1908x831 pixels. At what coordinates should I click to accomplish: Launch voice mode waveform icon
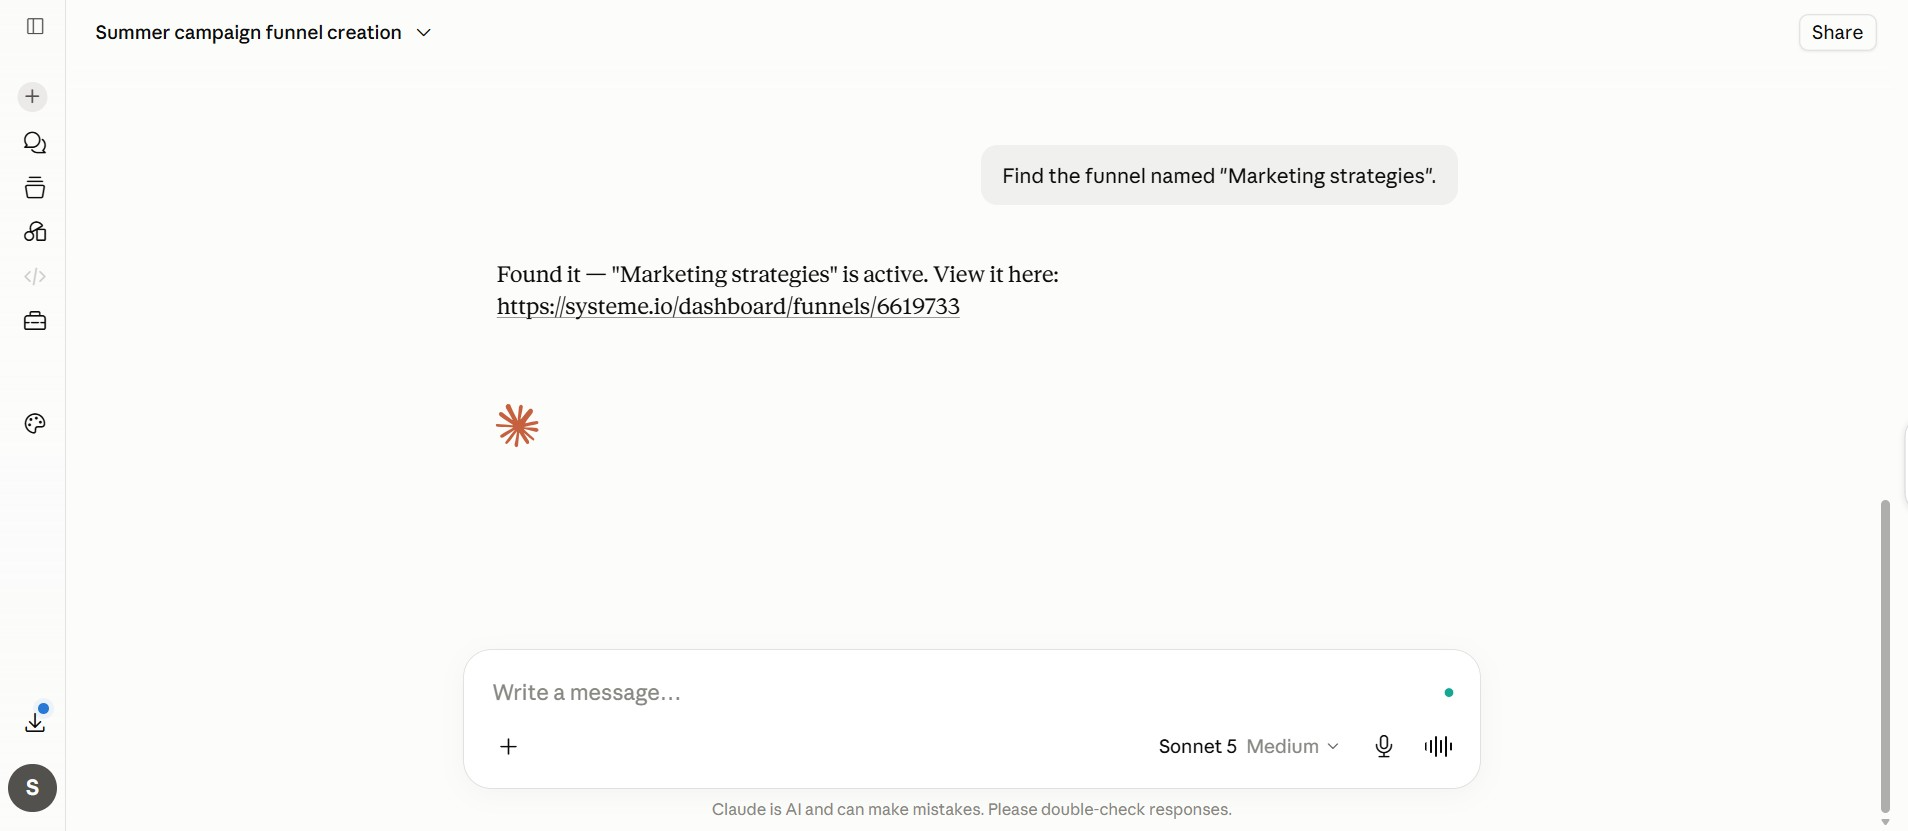(1438, 747)
